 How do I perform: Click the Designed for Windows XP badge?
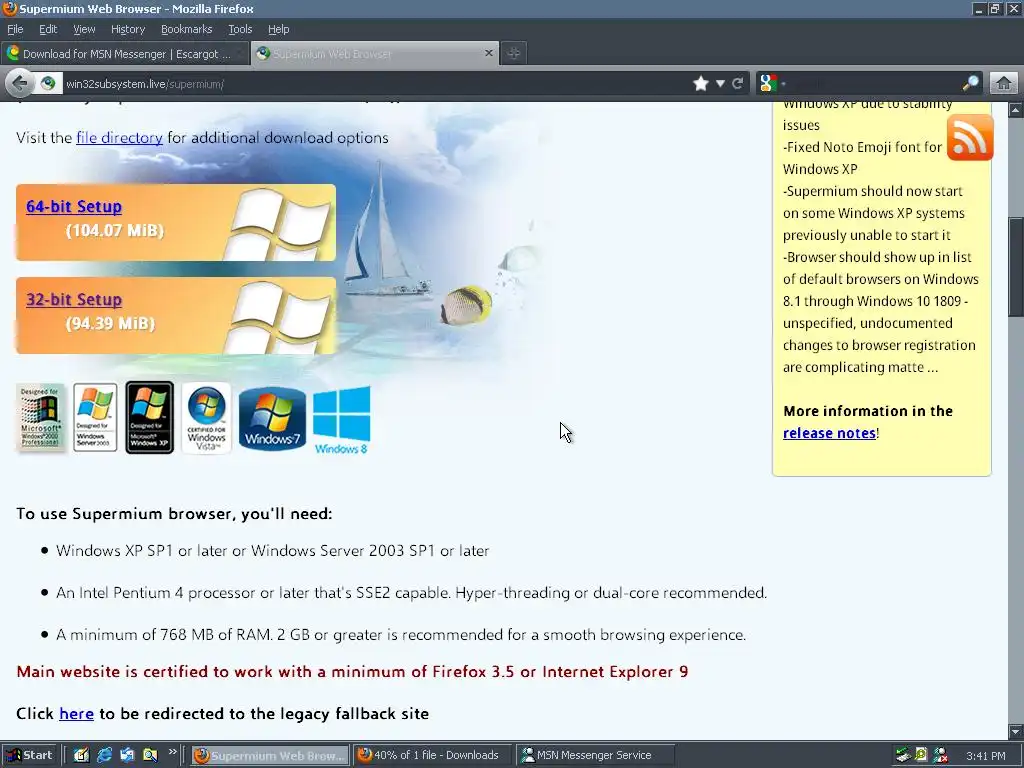(150, 417)
